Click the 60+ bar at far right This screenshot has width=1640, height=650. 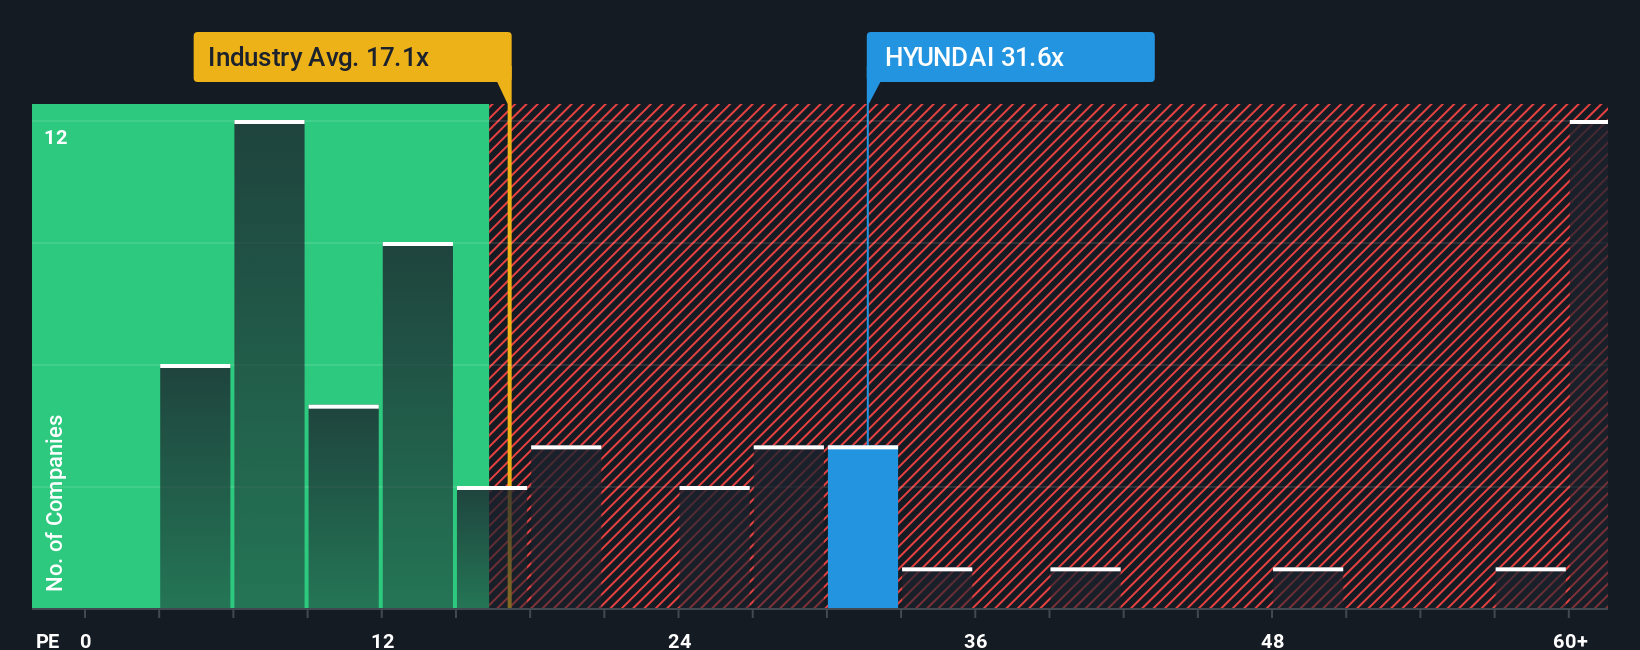pos(1588,364)
